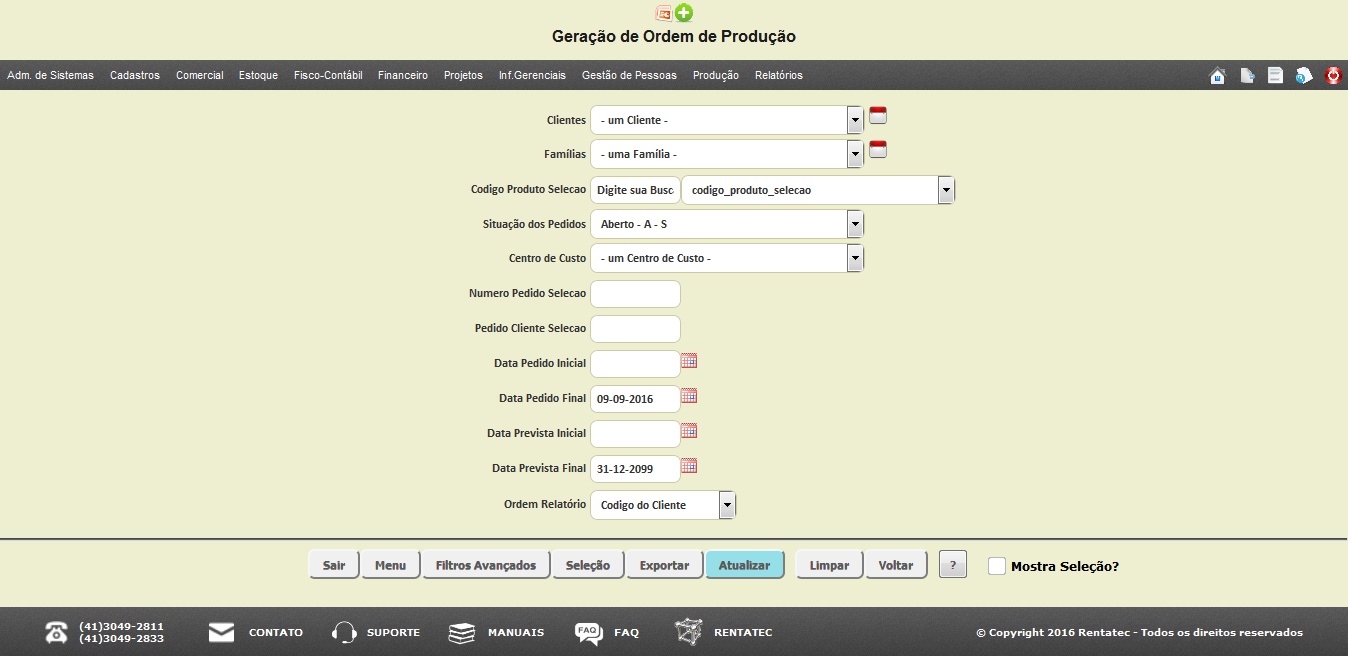1348x656 pixels.
Task: Click the phone number (41)3049-2833
Action: point(121,638)
